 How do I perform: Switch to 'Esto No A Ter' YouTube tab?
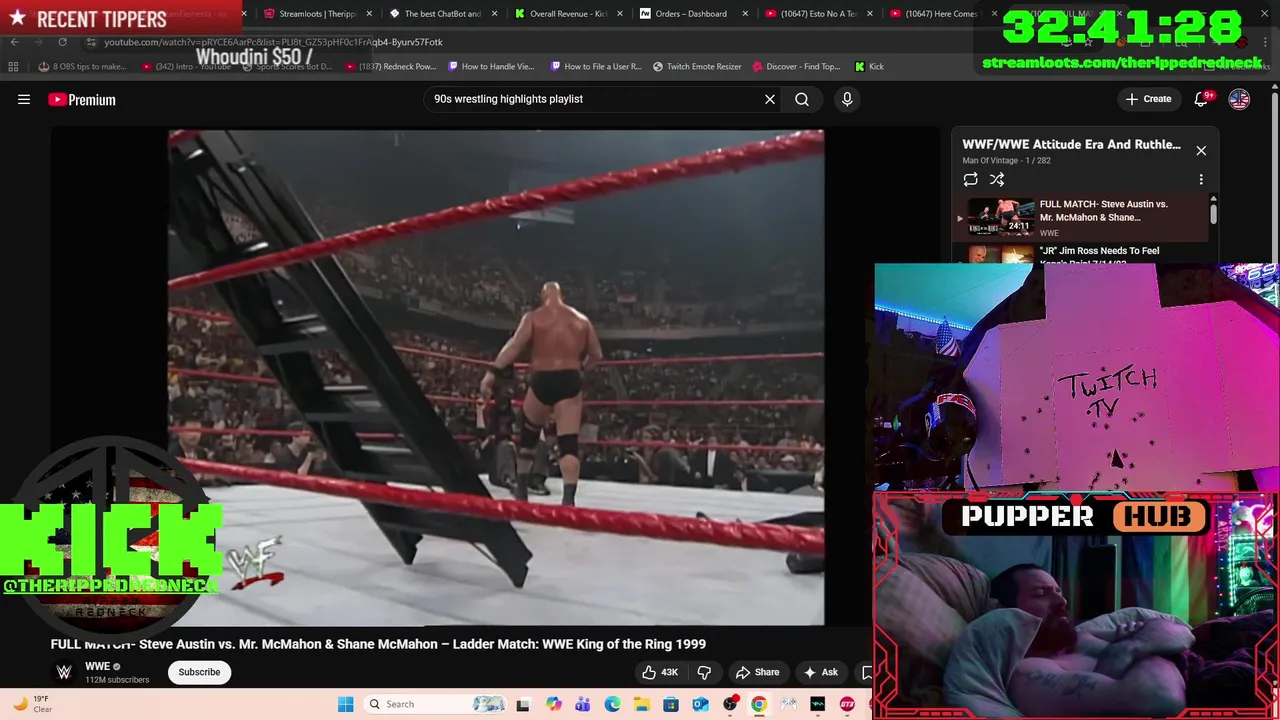coord(816,14)
